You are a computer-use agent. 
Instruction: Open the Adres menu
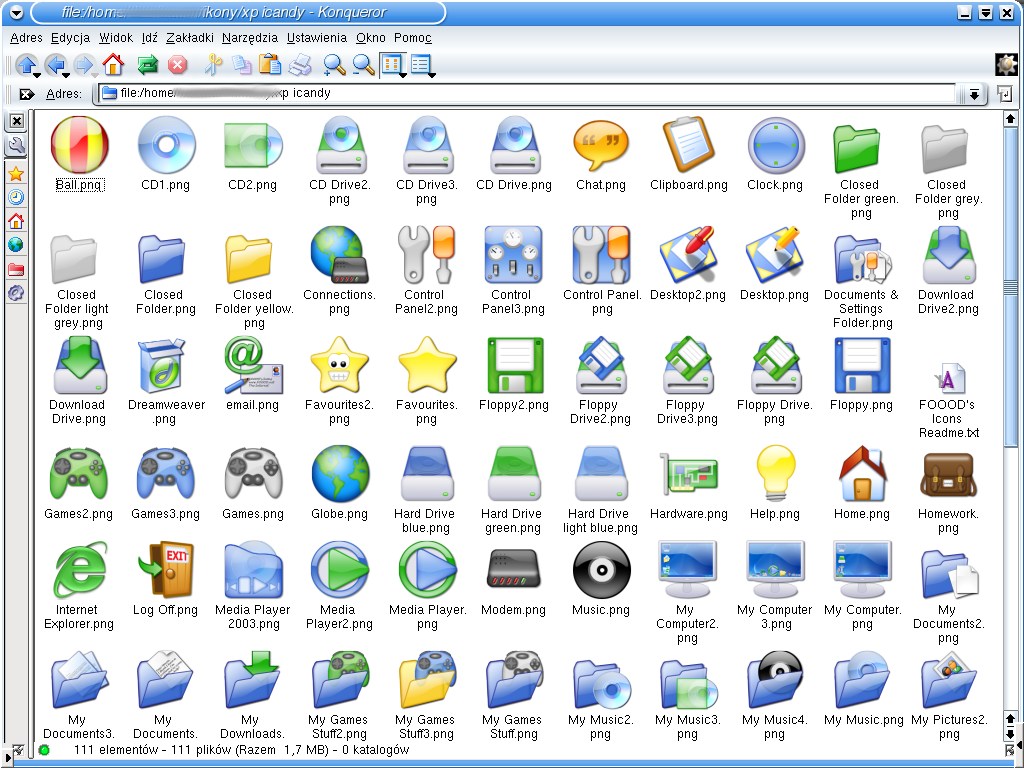(x=26, y=38)
